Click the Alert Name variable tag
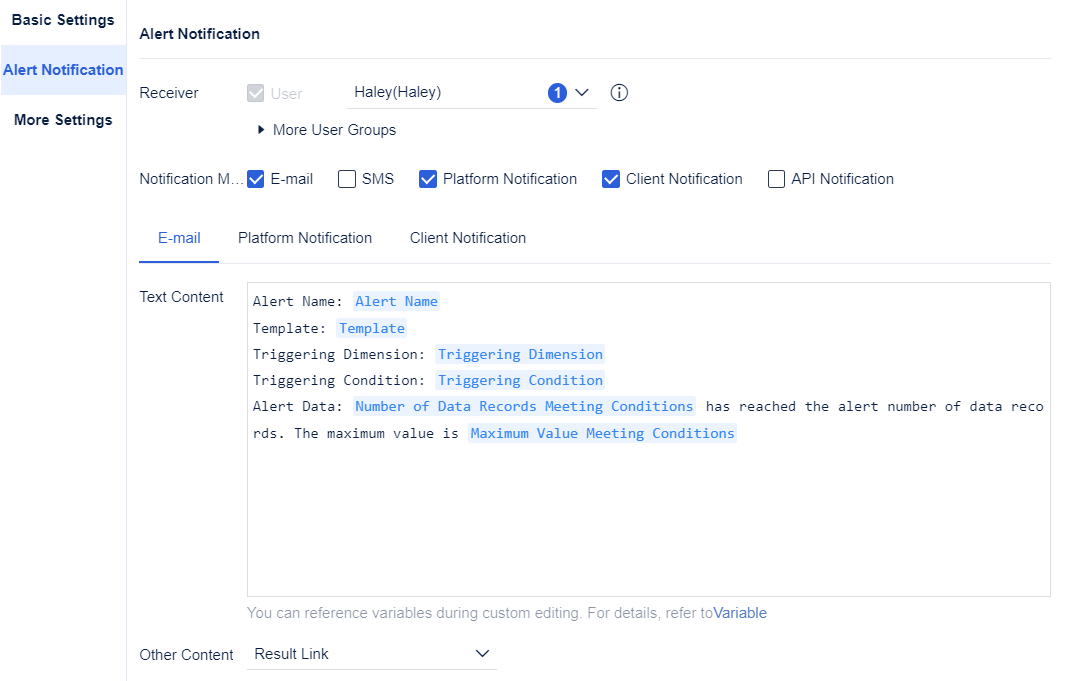 397,302
